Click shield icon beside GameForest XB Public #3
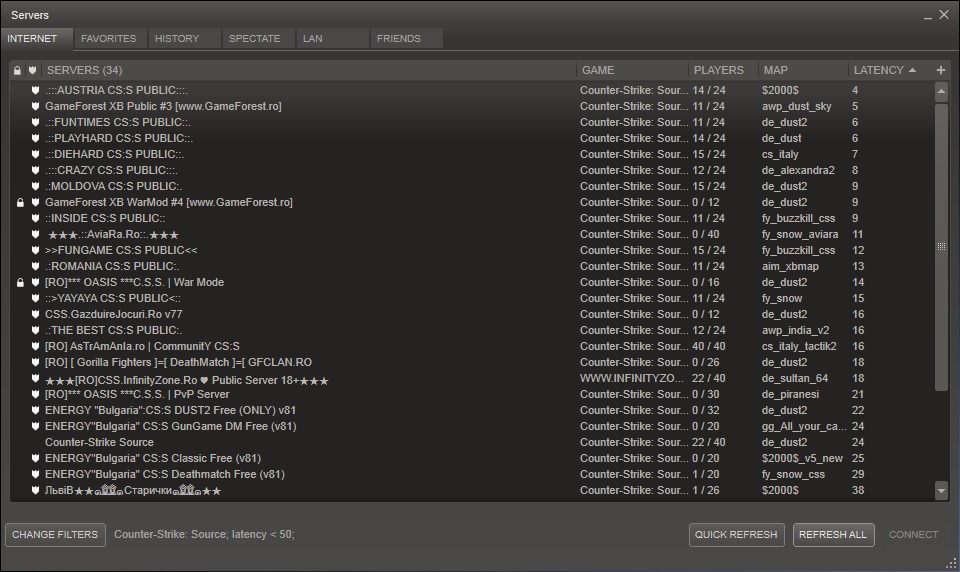The width and height of the screenshot is (960, 572). click(36, 106)
